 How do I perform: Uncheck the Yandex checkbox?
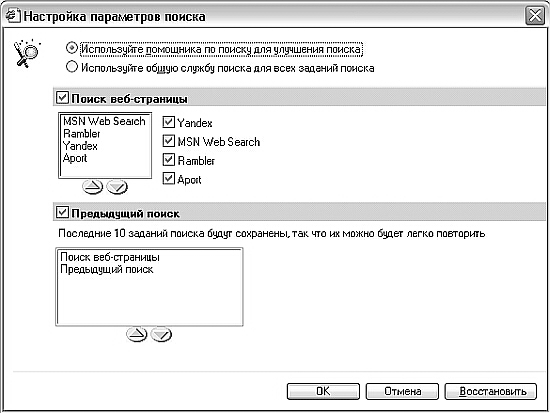169,122
